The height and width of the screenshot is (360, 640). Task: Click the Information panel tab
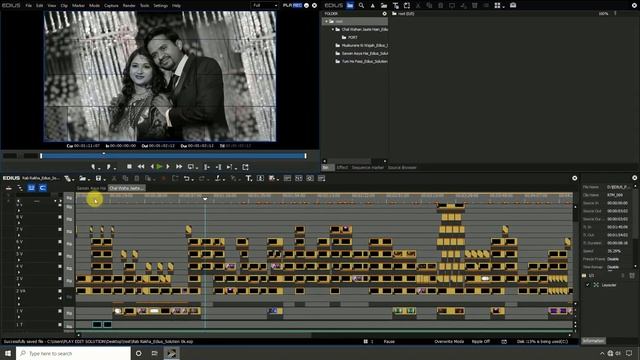[593, 341]
